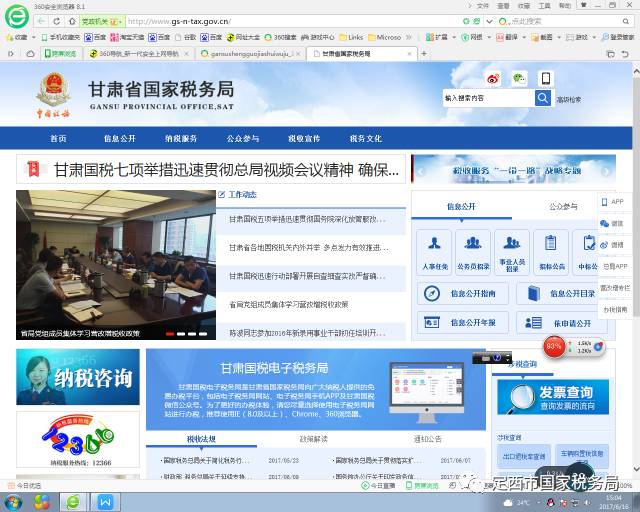
Task: Open the 扩展 extensions dropdown
Action: [x=441, y=37]
